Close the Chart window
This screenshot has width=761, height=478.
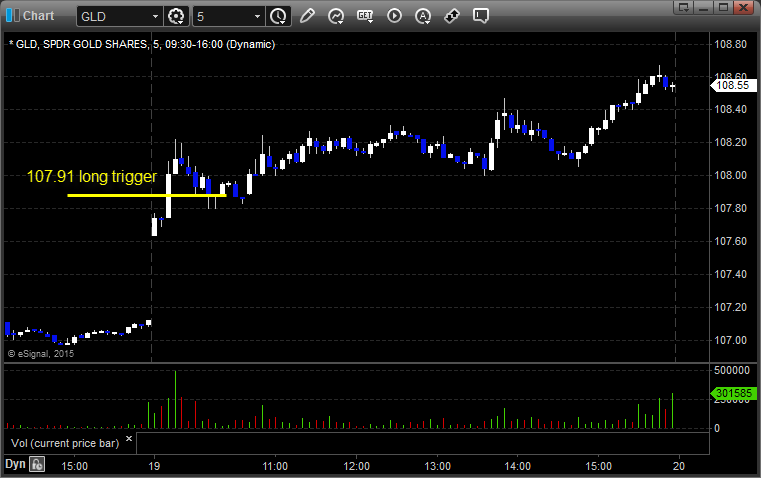[743, 7]
